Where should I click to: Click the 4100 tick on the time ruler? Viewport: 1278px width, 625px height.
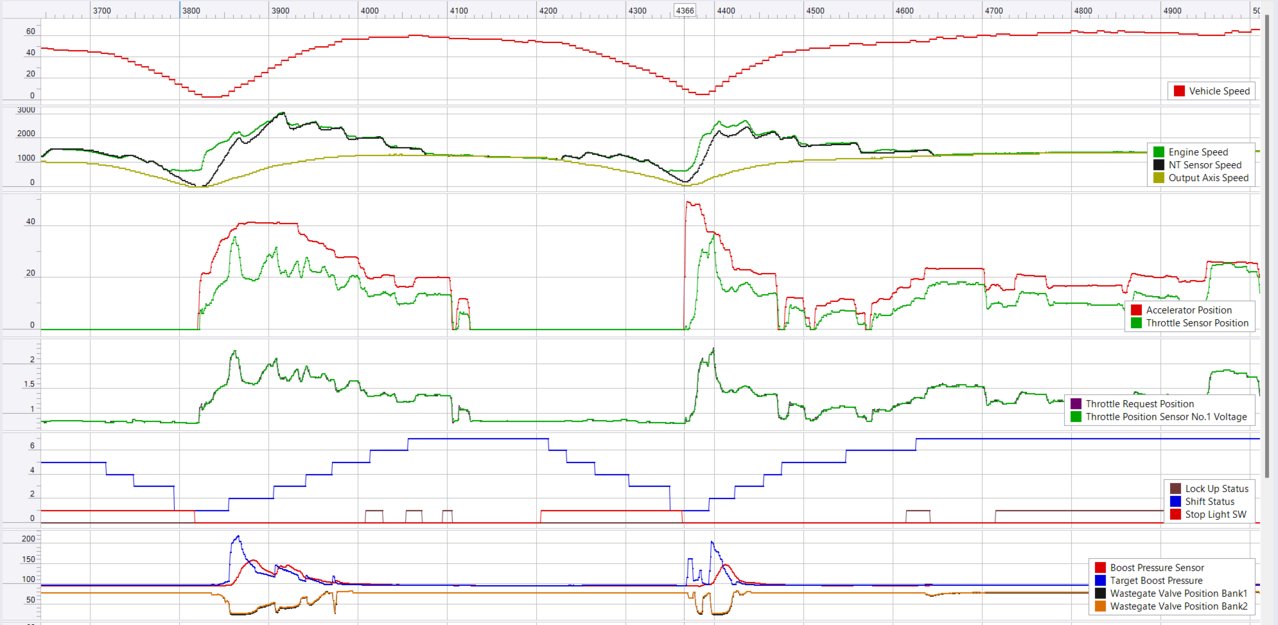click(459, 10)
